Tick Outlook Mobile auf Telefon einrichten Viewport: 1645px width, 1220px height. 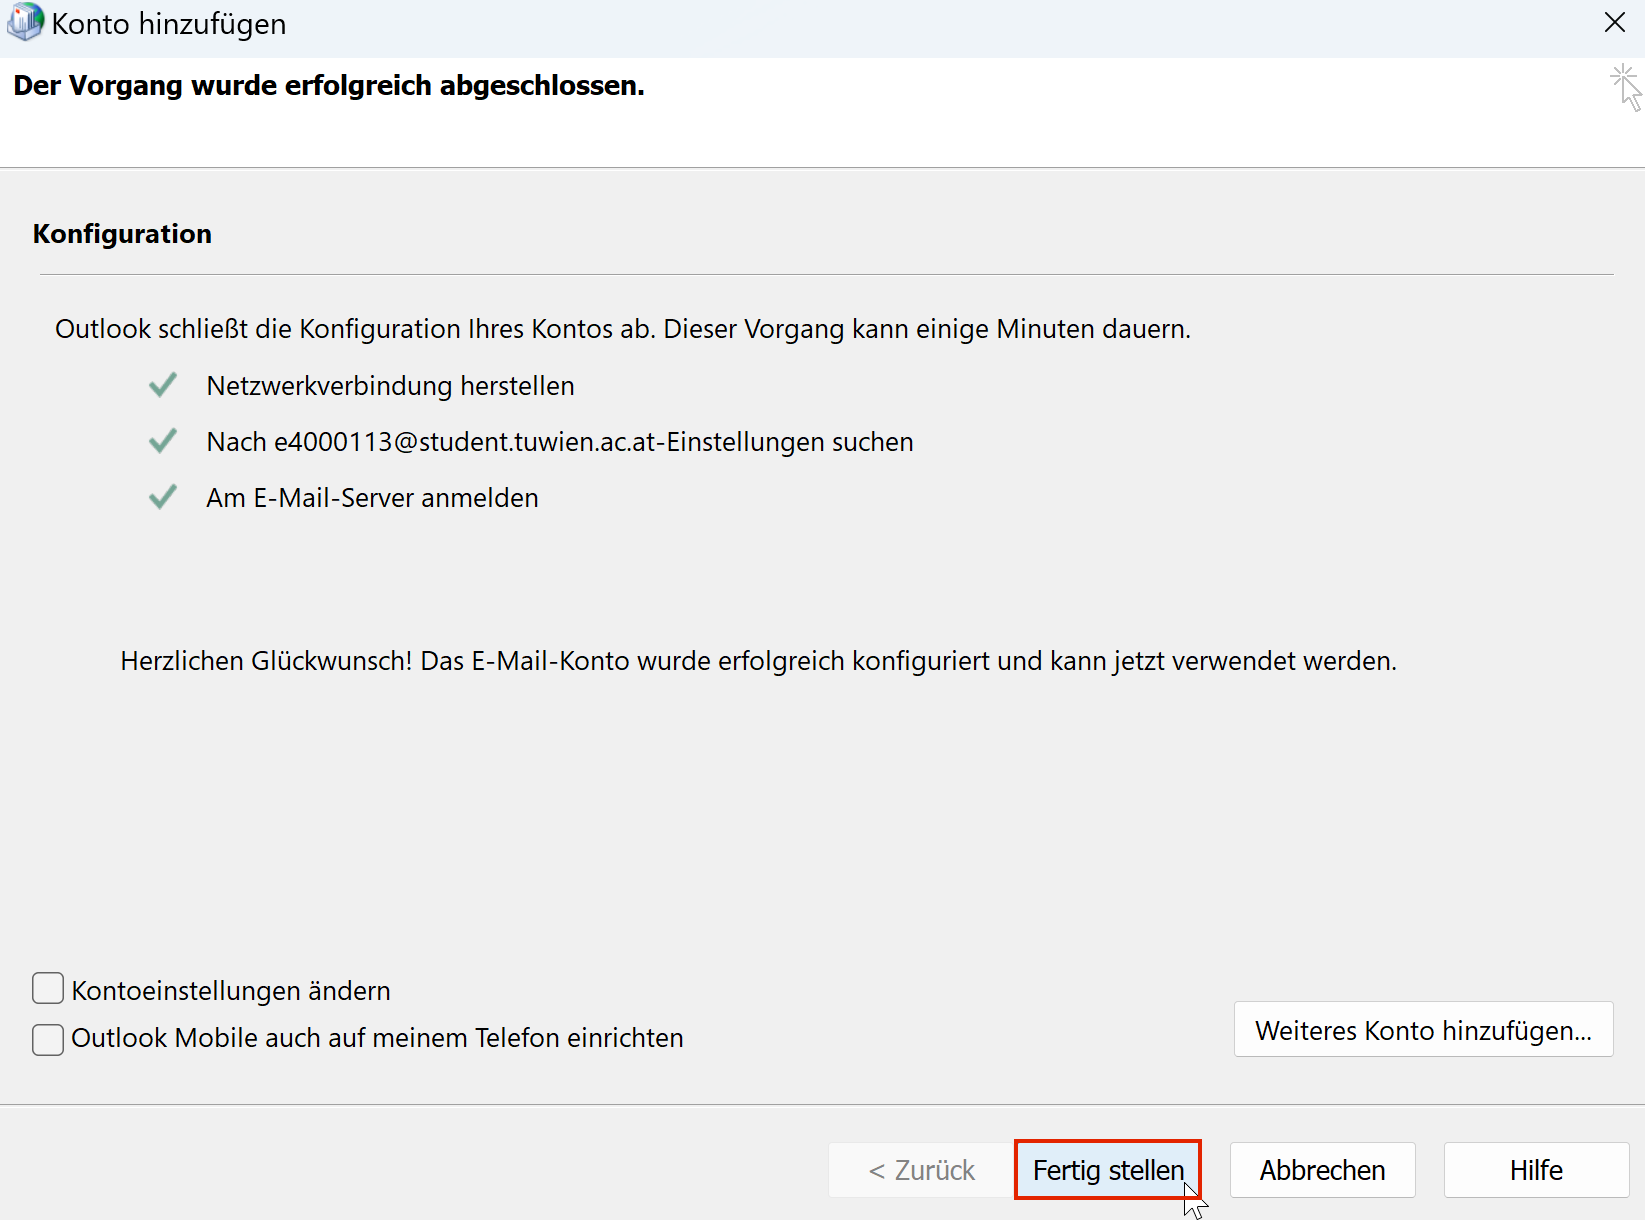(48, 1038)
